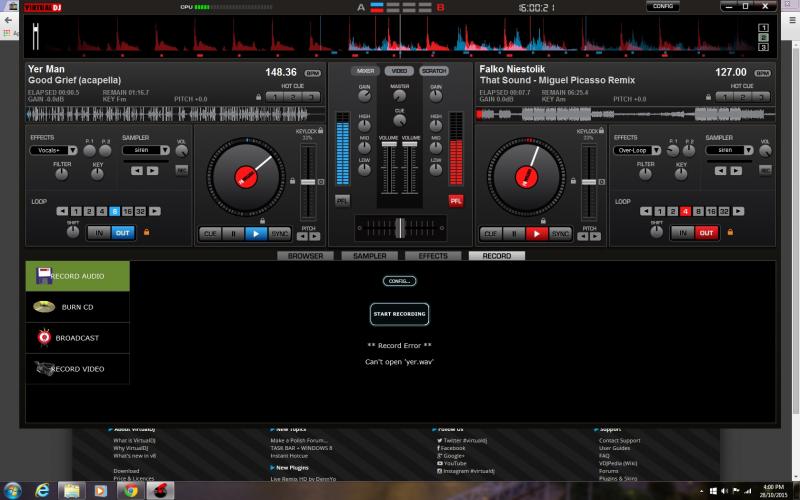
Task: Step sampler forward on right deck
Action: tap(736, 171)
